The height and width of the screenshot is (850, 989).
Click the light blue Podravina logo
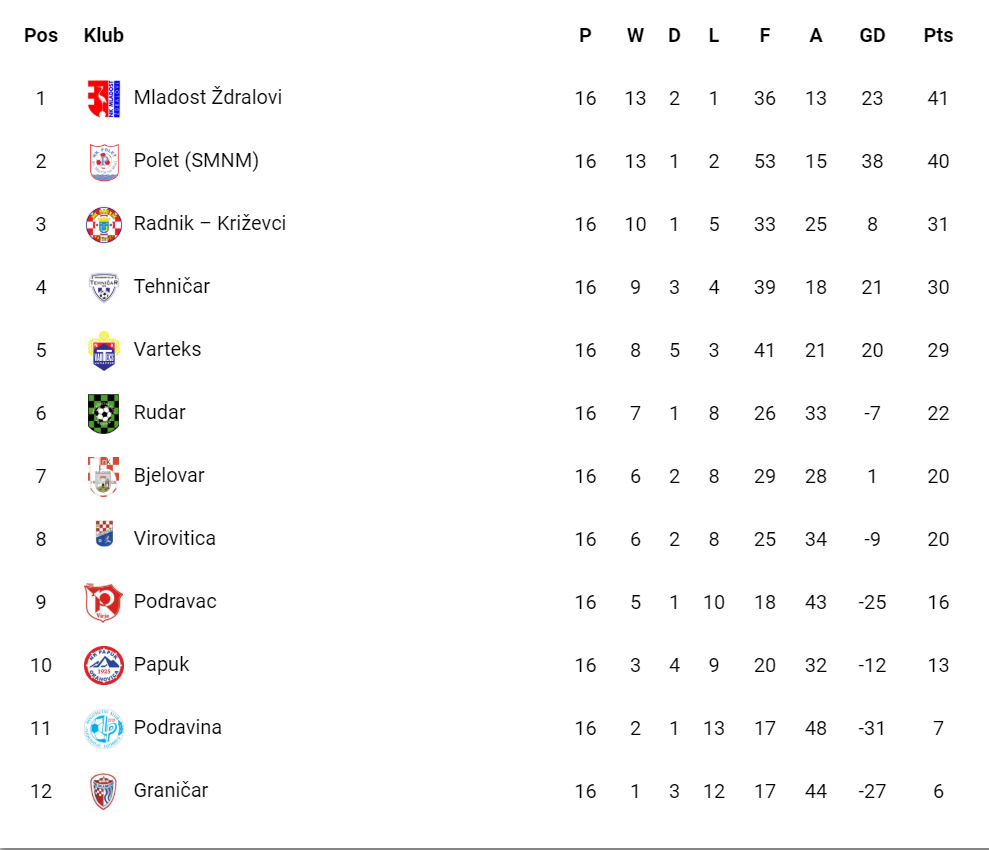click(103, 729)
